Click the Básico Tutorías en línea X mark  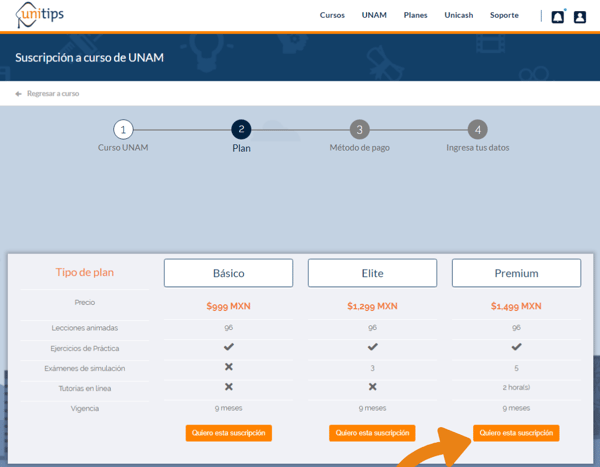(x=228, y=387)
